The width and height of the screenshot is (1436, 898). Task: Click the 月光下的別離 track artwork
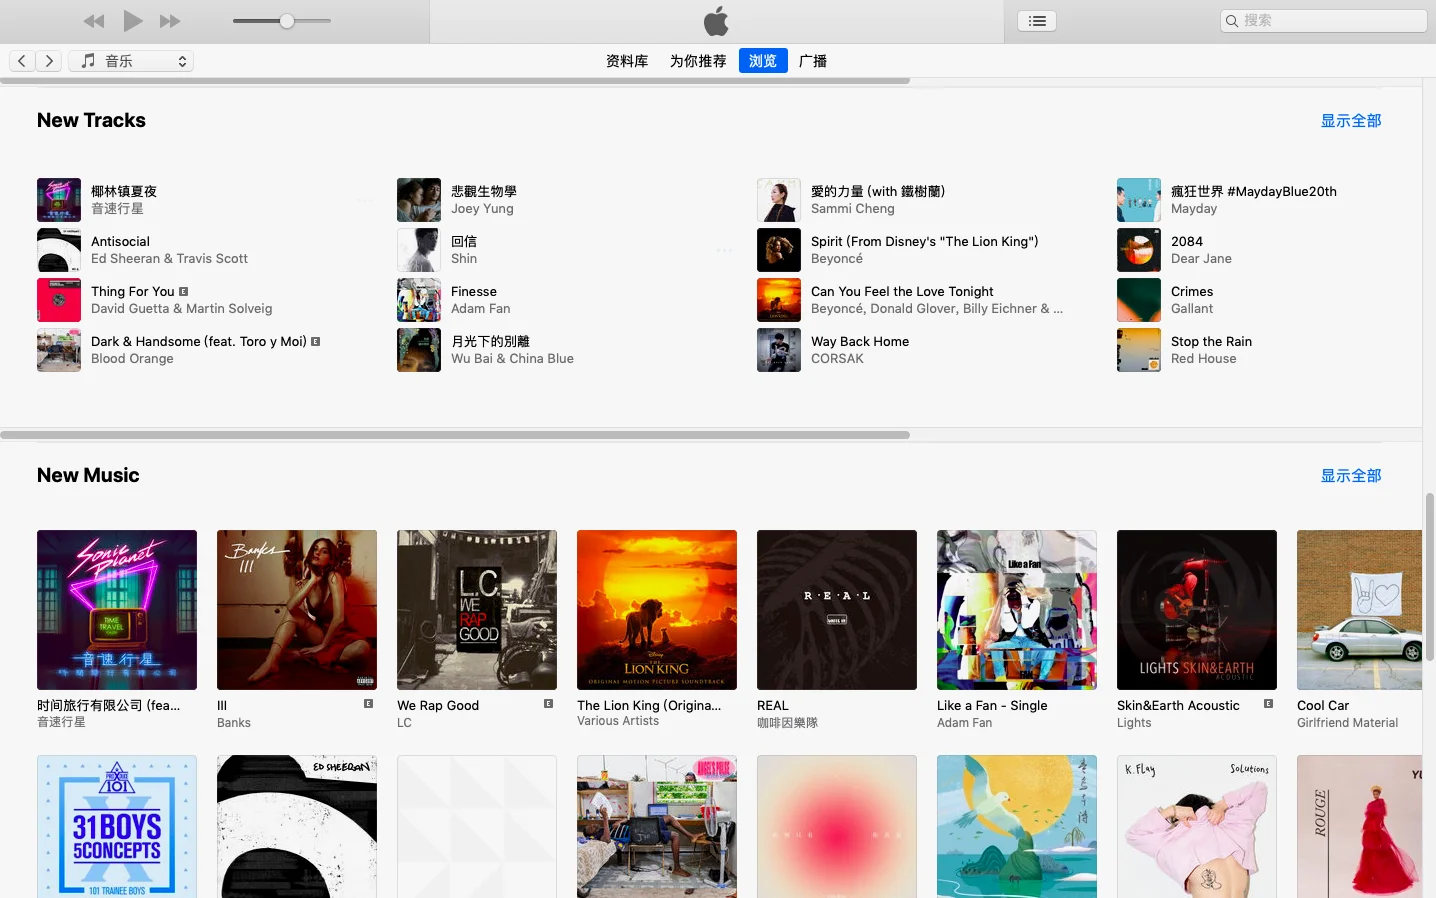[x=419, y=350]
